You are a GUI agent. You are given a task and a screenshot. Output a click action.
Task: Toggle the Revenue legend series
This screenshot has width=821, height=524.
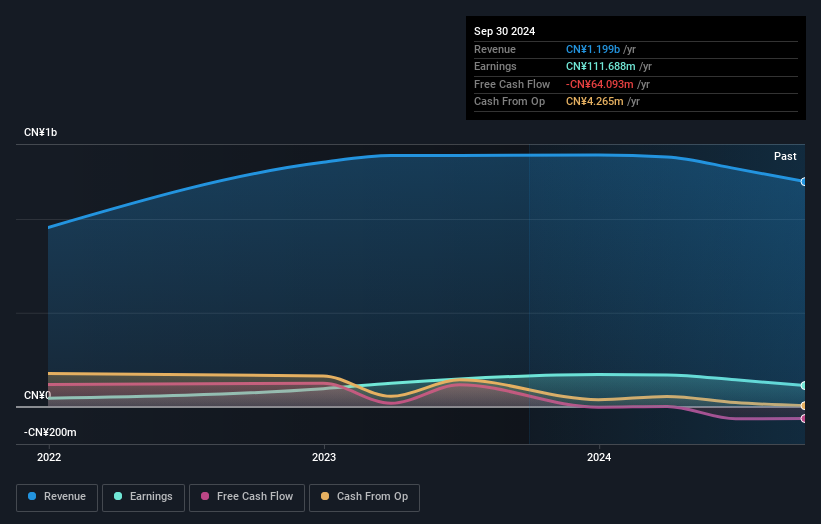57,497
